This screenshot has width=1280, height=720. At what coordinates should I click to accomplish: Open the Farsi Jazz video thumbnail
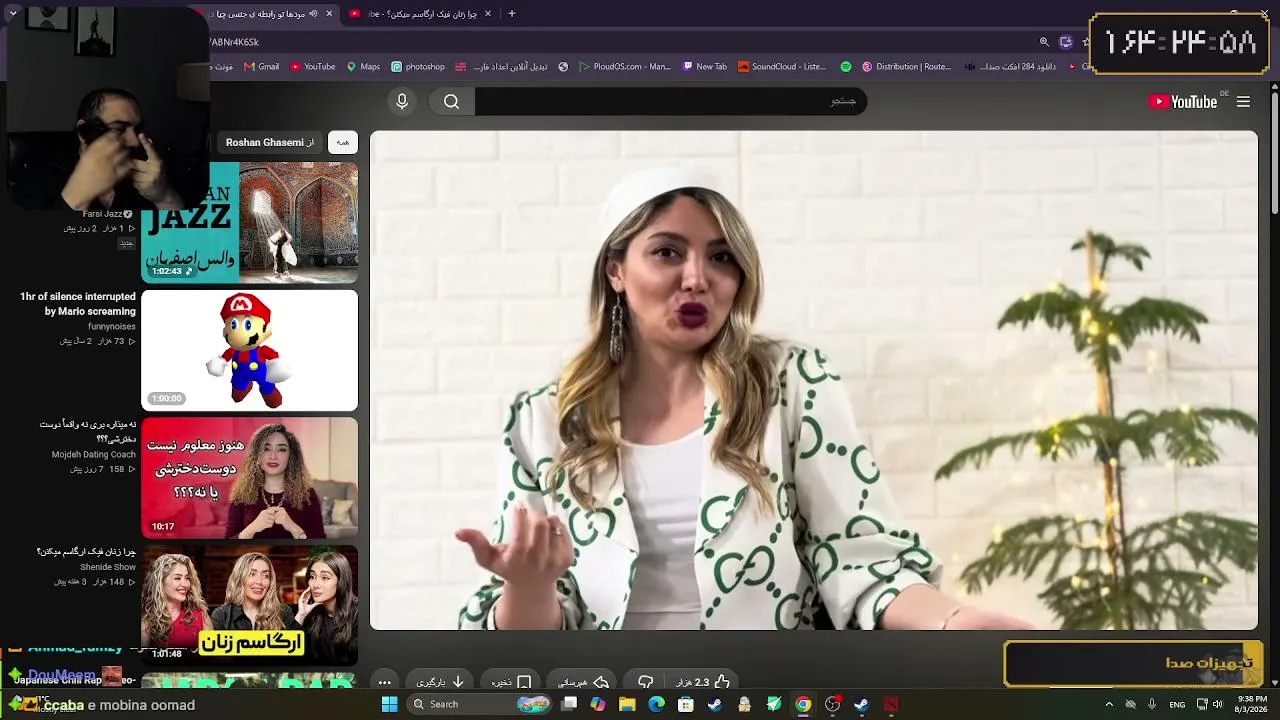[x=249, y=222]
